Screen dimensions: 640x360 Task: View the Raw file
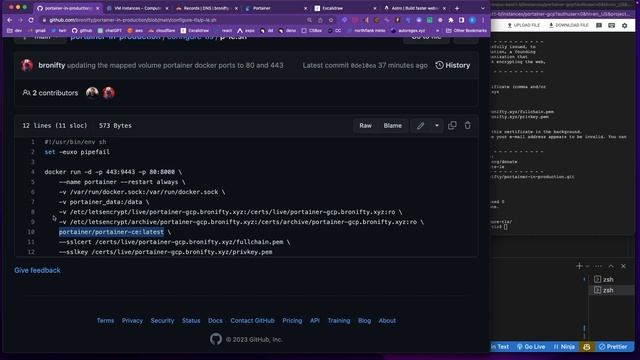click(x=365, y=126)
